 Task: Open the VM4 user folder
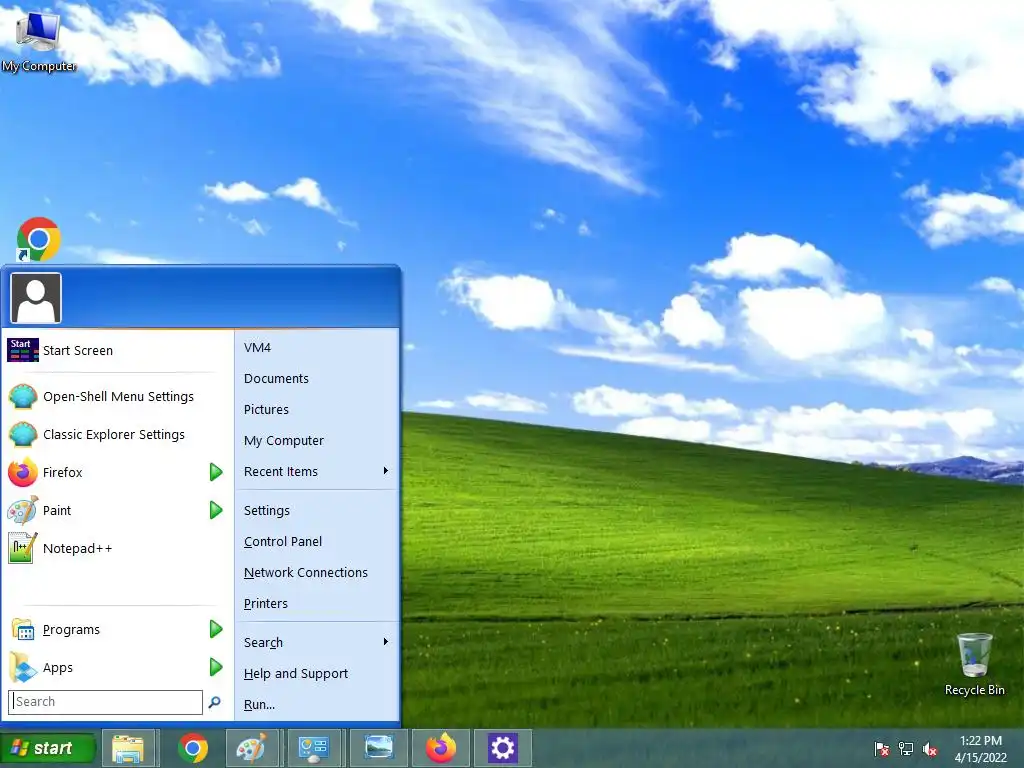point(257,347)
